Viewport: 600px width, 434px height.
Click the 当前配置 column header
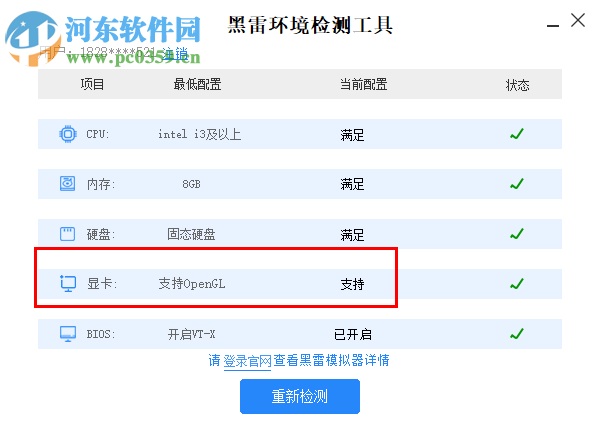[x=364, y=84]
